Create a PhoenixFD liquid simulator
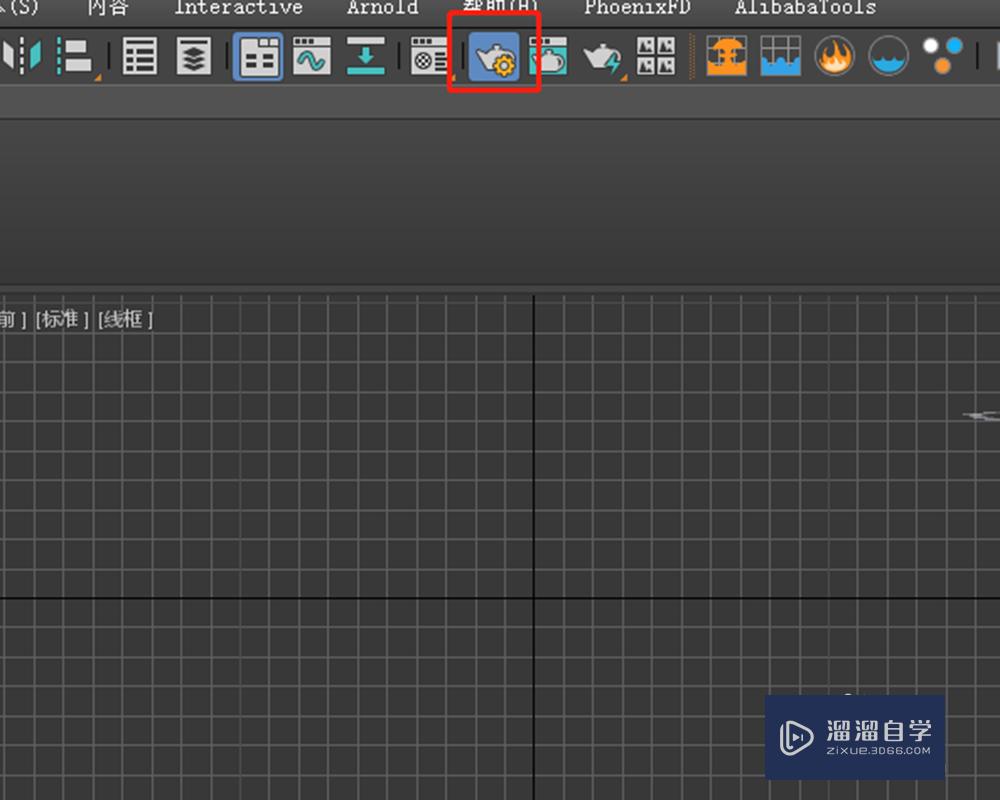Screen dimensions: 1000x800 (x=781, y=57)
